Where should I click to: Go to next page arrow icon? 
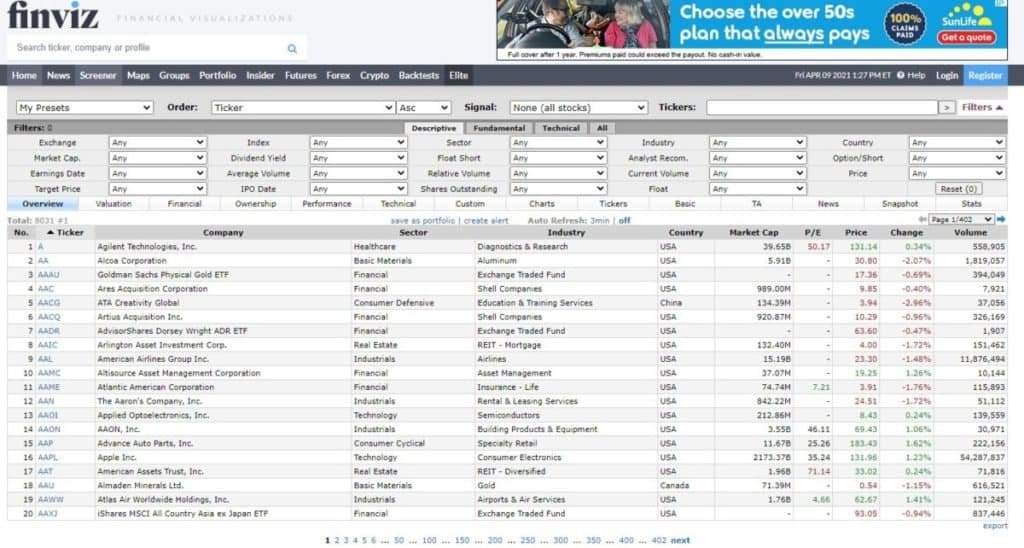coord(1001,219)
